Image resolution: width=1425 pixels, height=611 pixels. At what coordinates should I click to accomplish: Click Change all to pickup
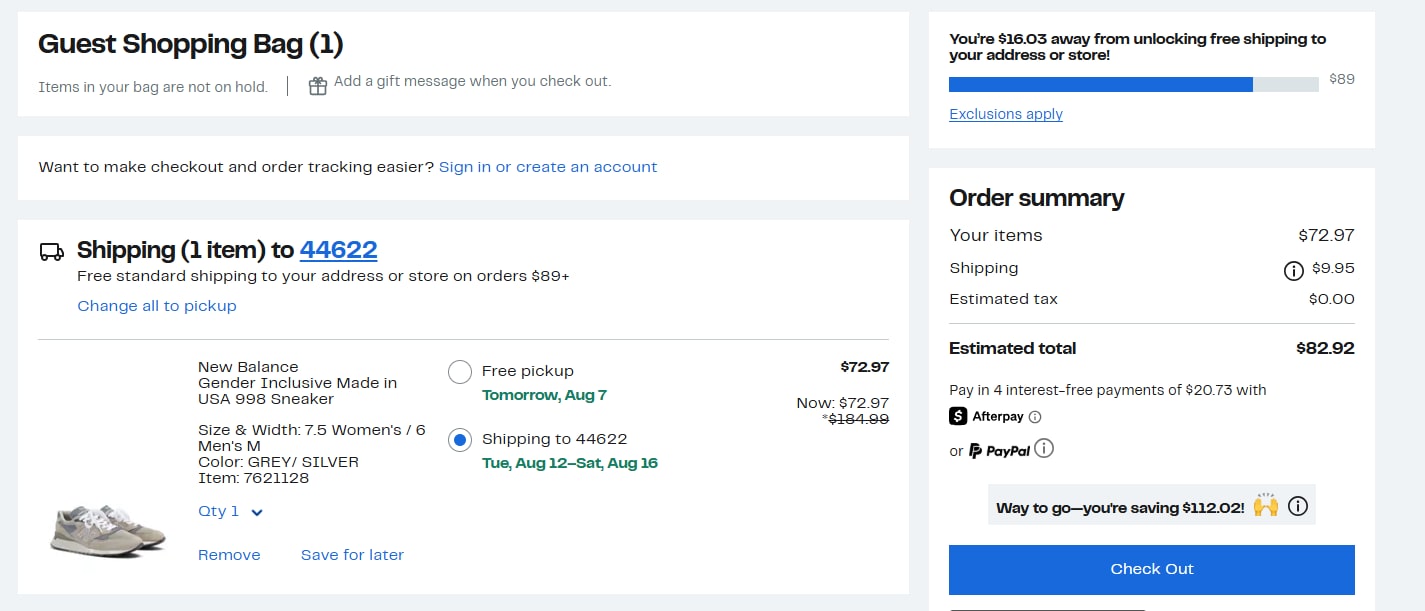point(157,306)
